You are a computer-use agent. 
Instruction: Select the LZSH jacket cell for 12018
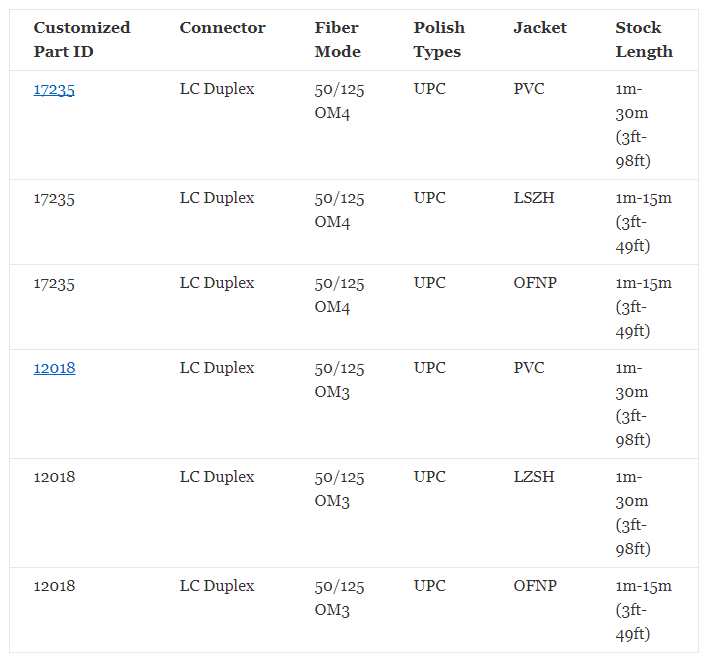534,477
